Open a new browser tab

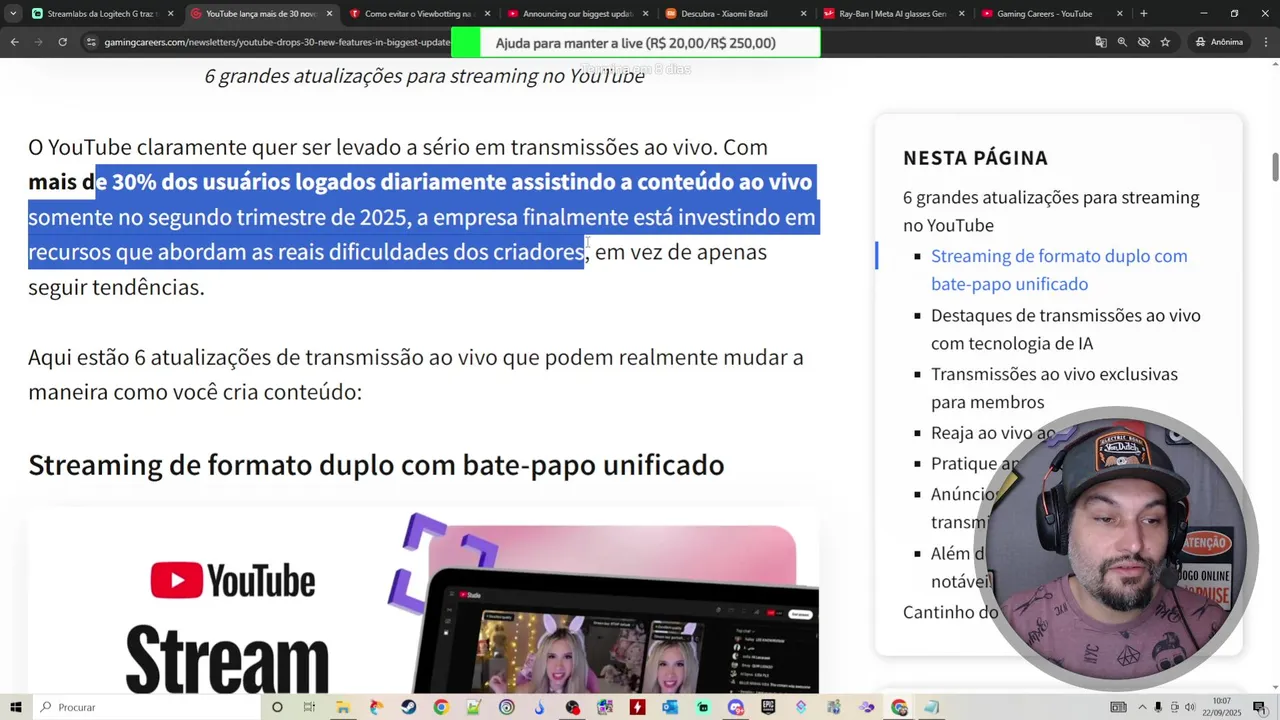pos(1143,14)
